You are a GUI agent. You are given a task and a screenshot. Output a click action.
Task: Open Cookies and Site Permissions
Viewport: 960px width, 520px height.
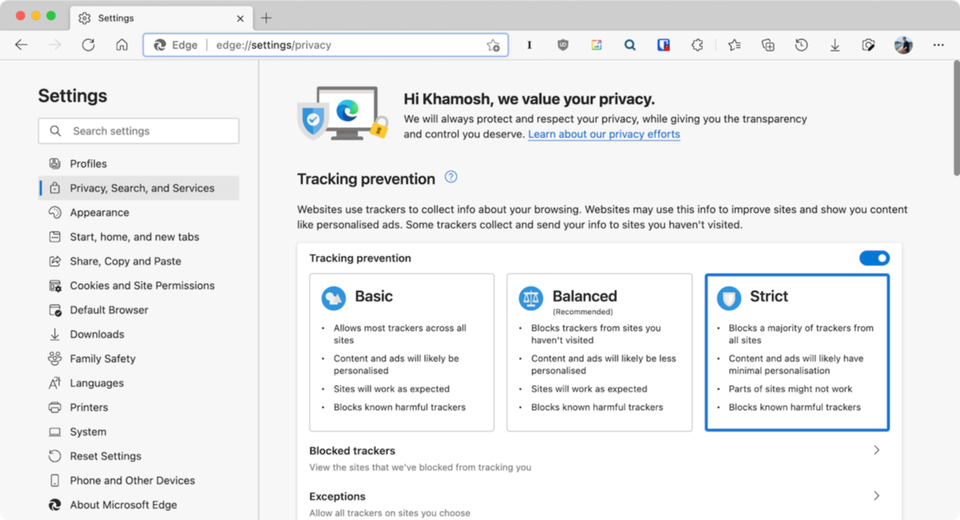pos(139,285)
